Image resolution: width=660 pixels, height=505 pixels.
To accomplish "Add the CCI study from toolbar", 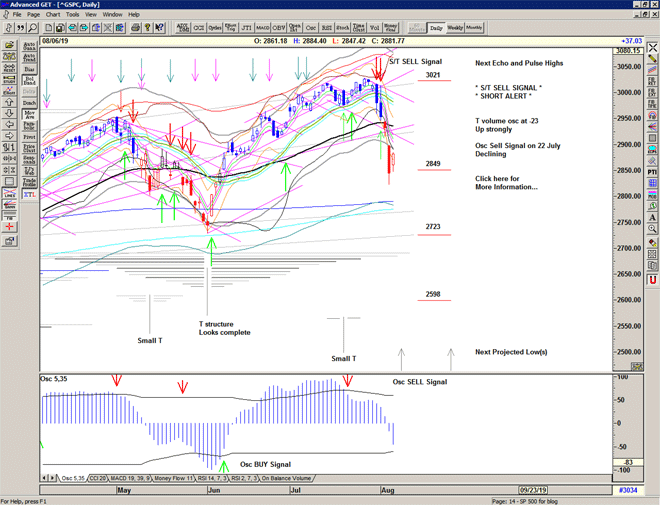I will (199, 28).
